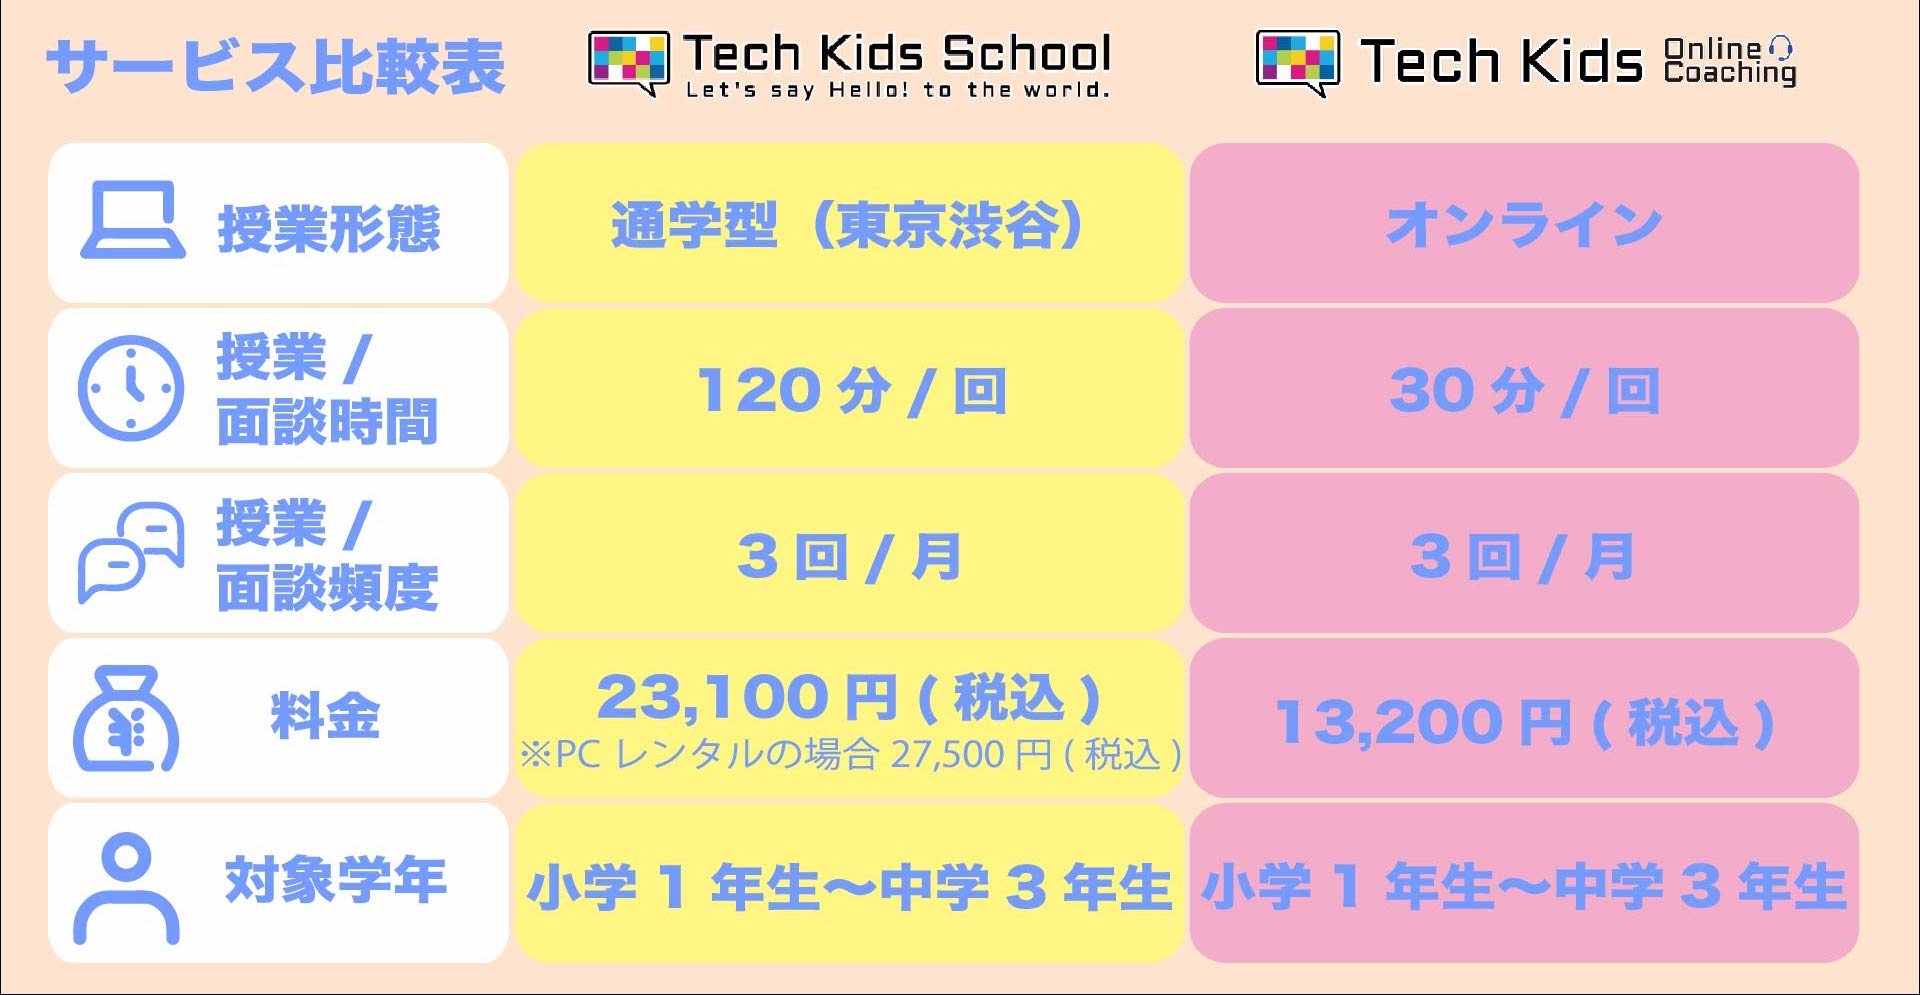The width and height of the screenshot is (1920, 995).
Task: Click the Tech Kids Online Coaching logo icon
Action: [x=1297, y=63]
